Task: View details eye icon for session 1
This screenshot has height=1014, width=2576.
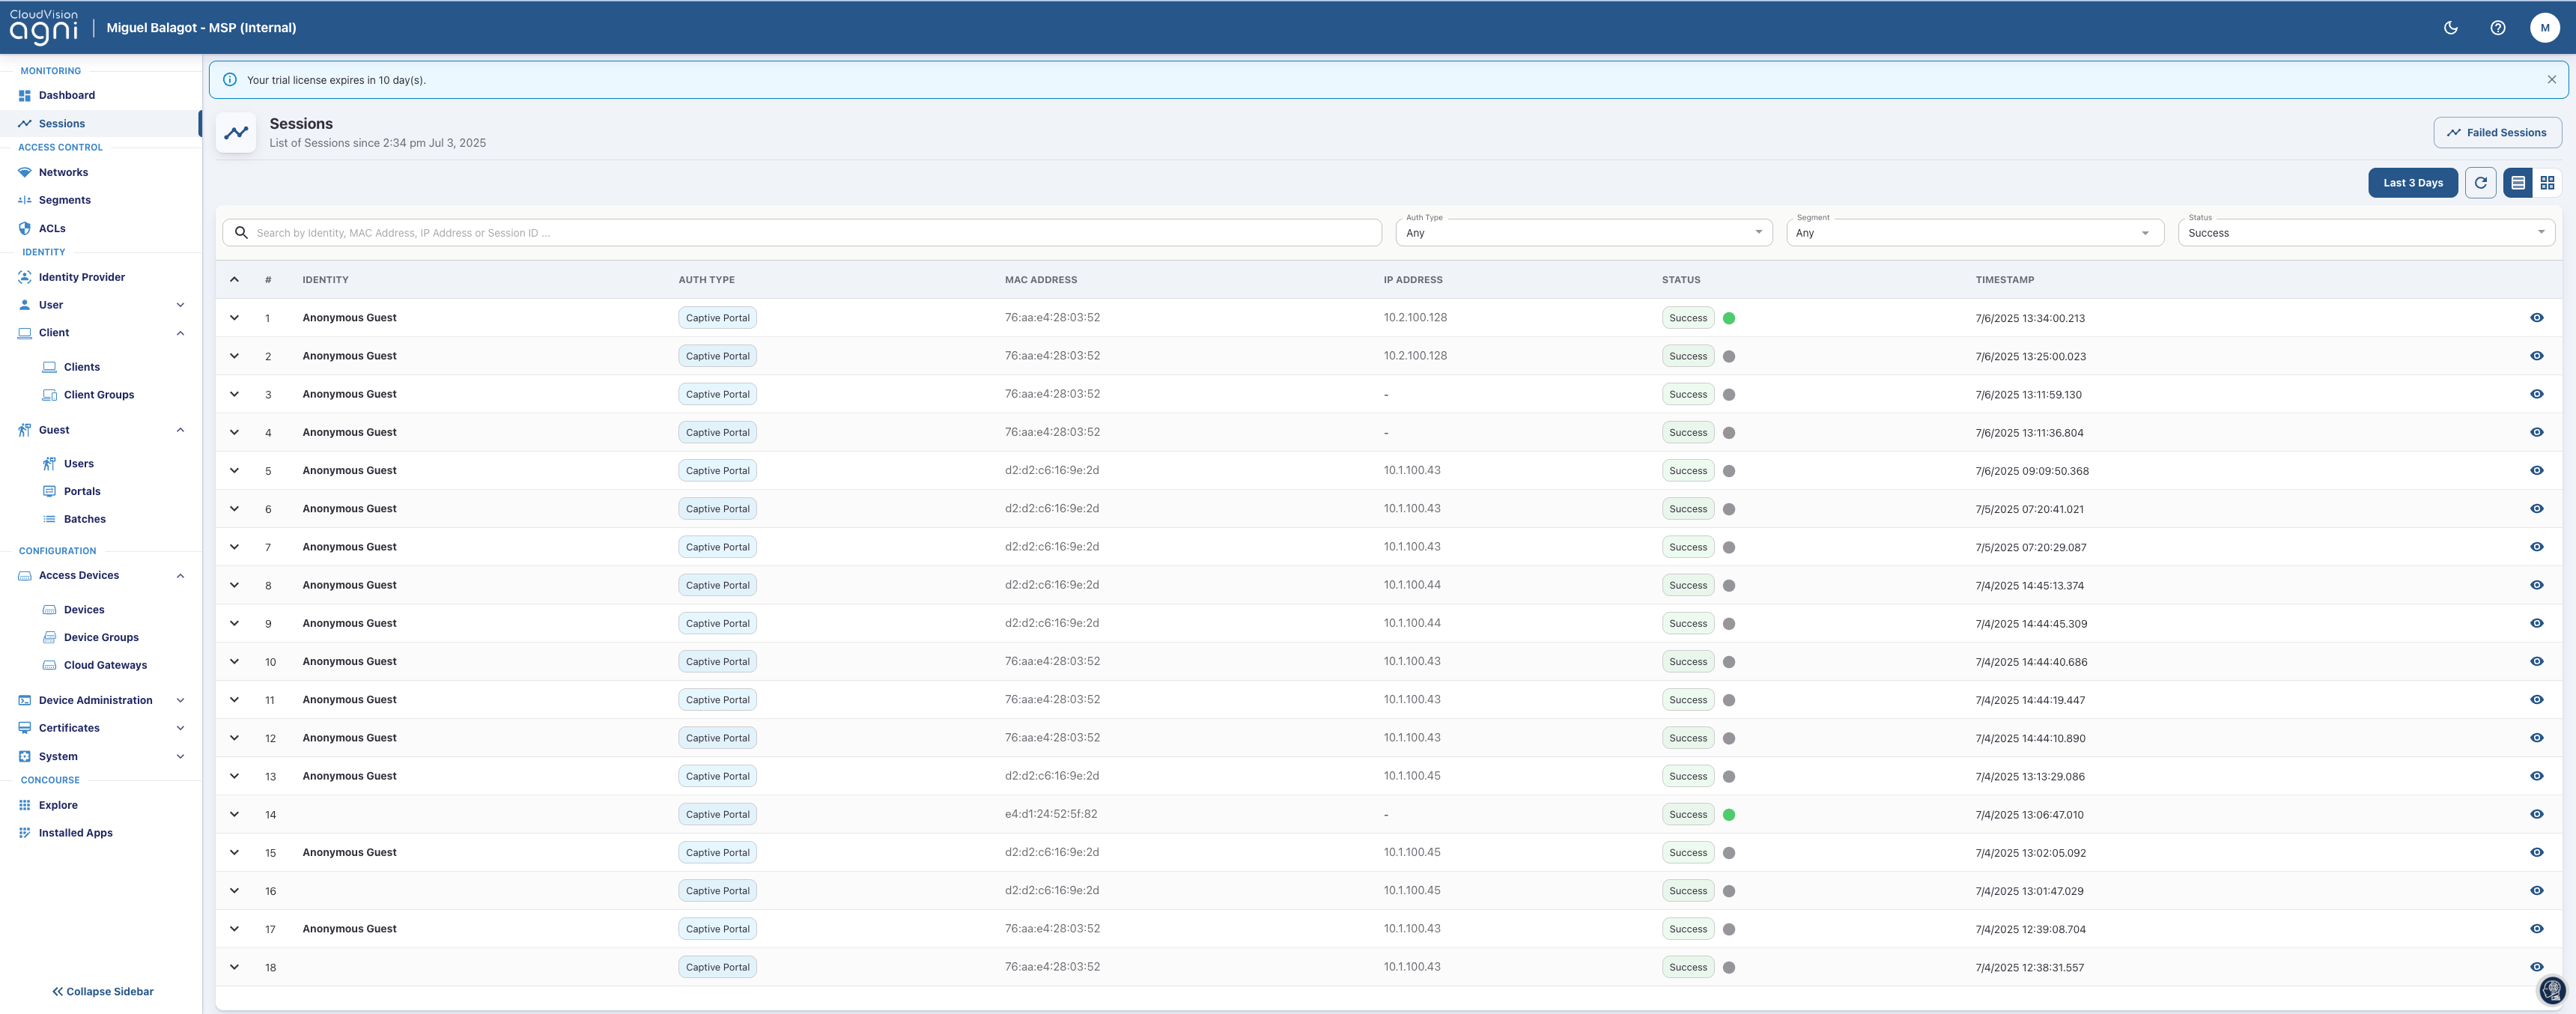Action: 2536,318
